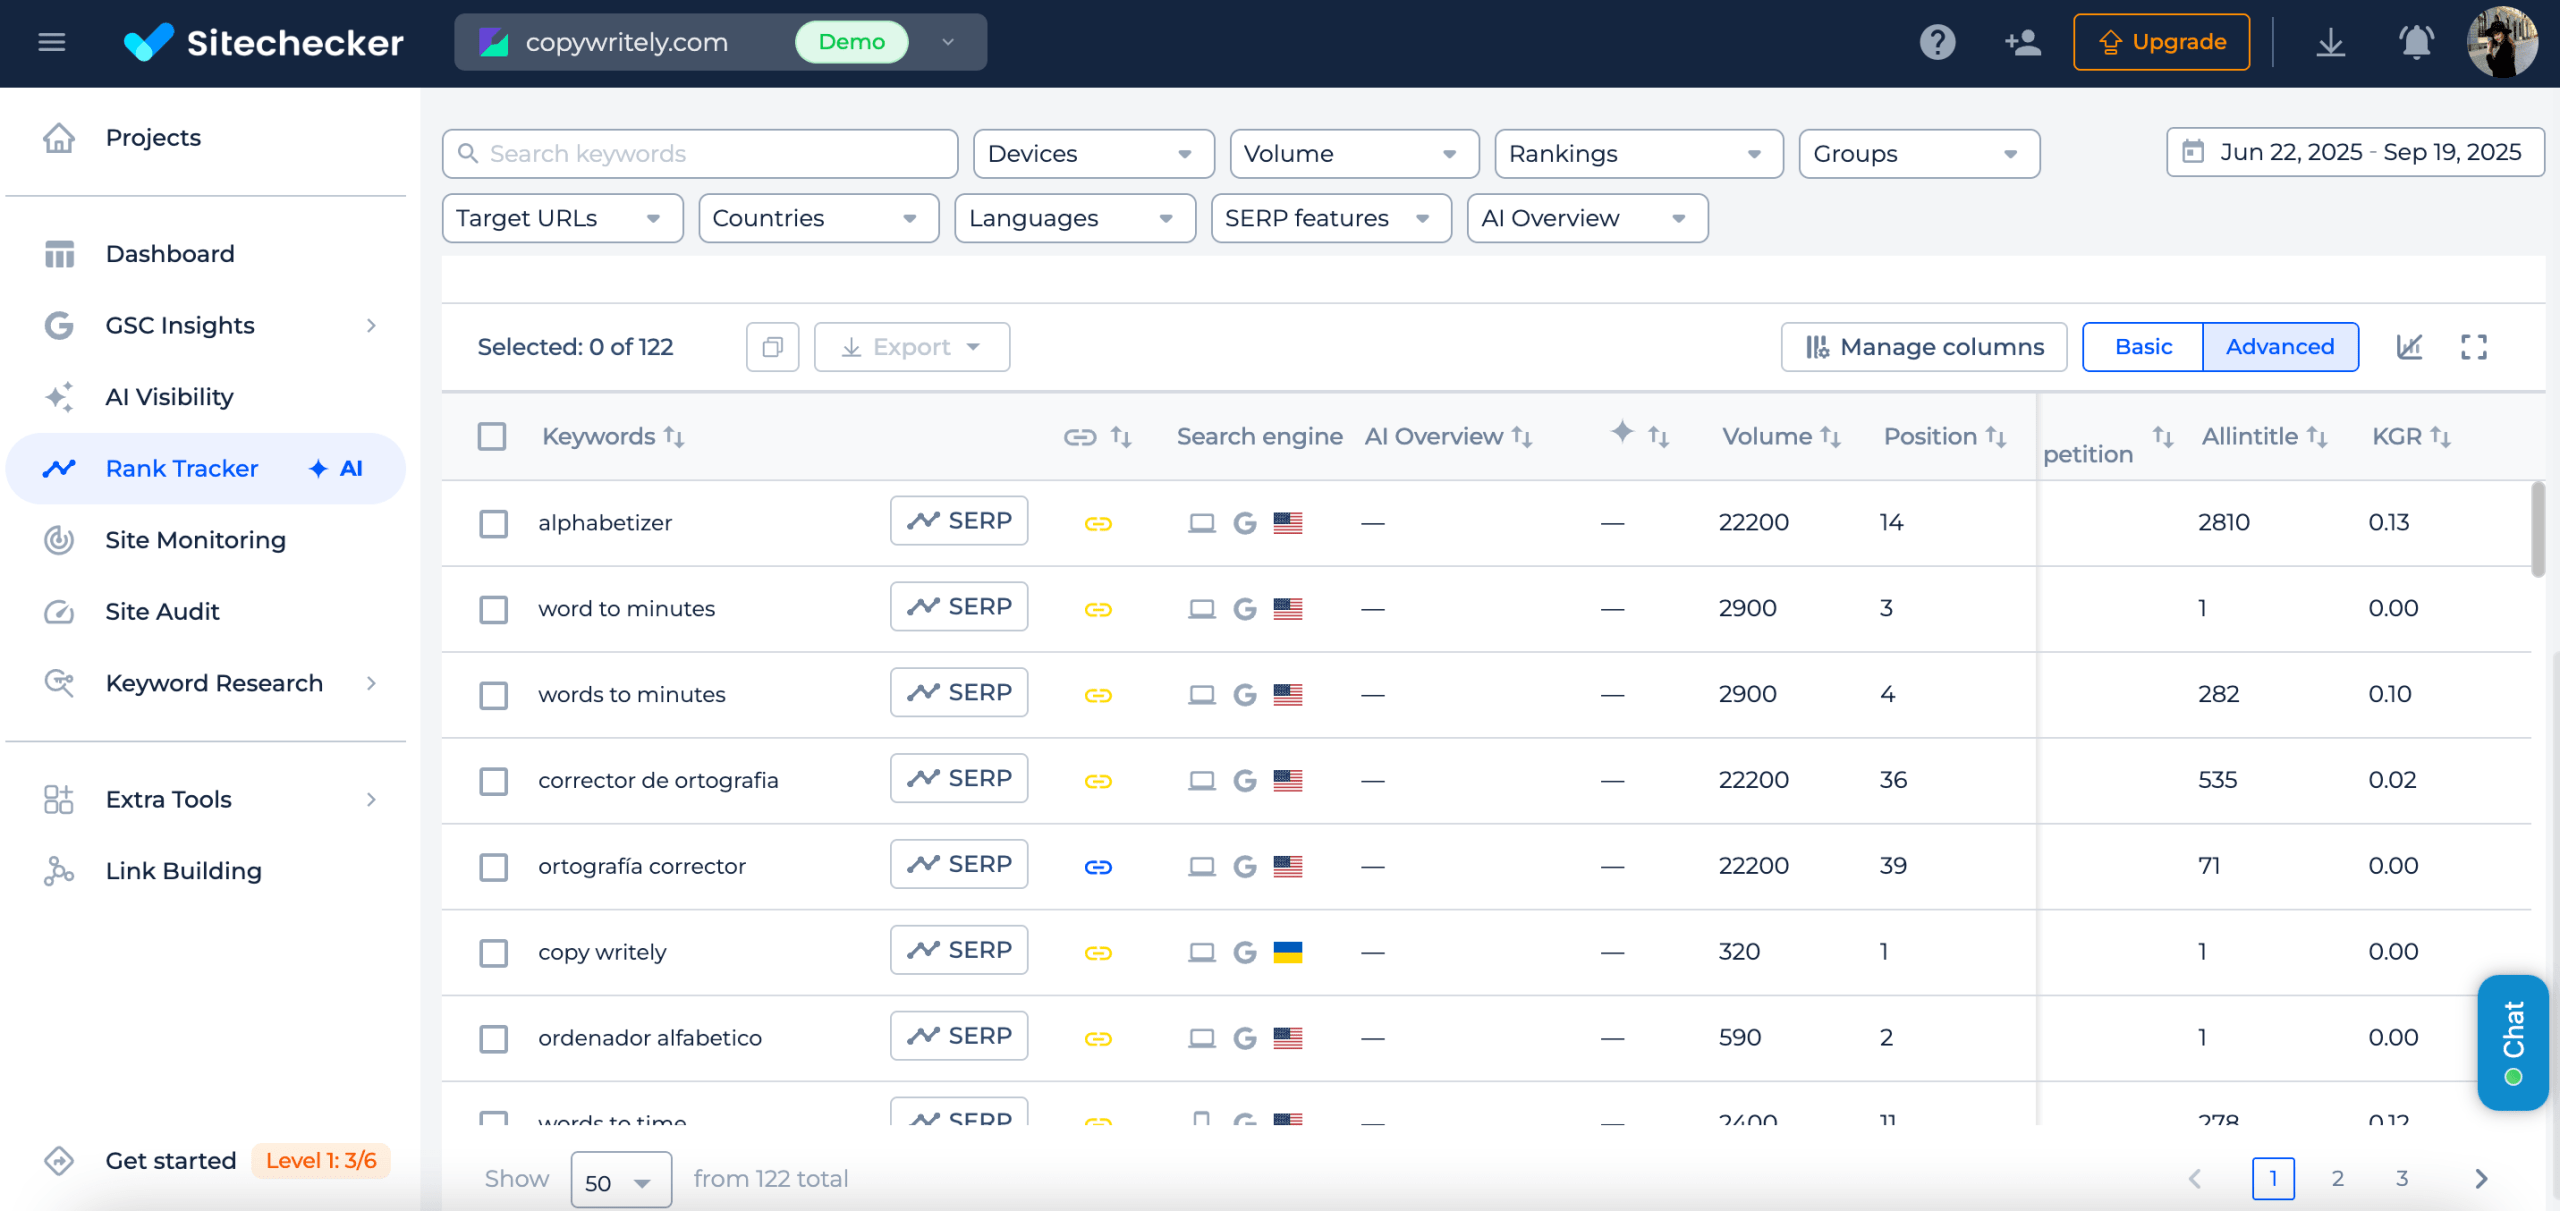The height and width of the screenshot is (1211, 2560).
Task: Open the help question mark icon
Action: point(1937,42)
